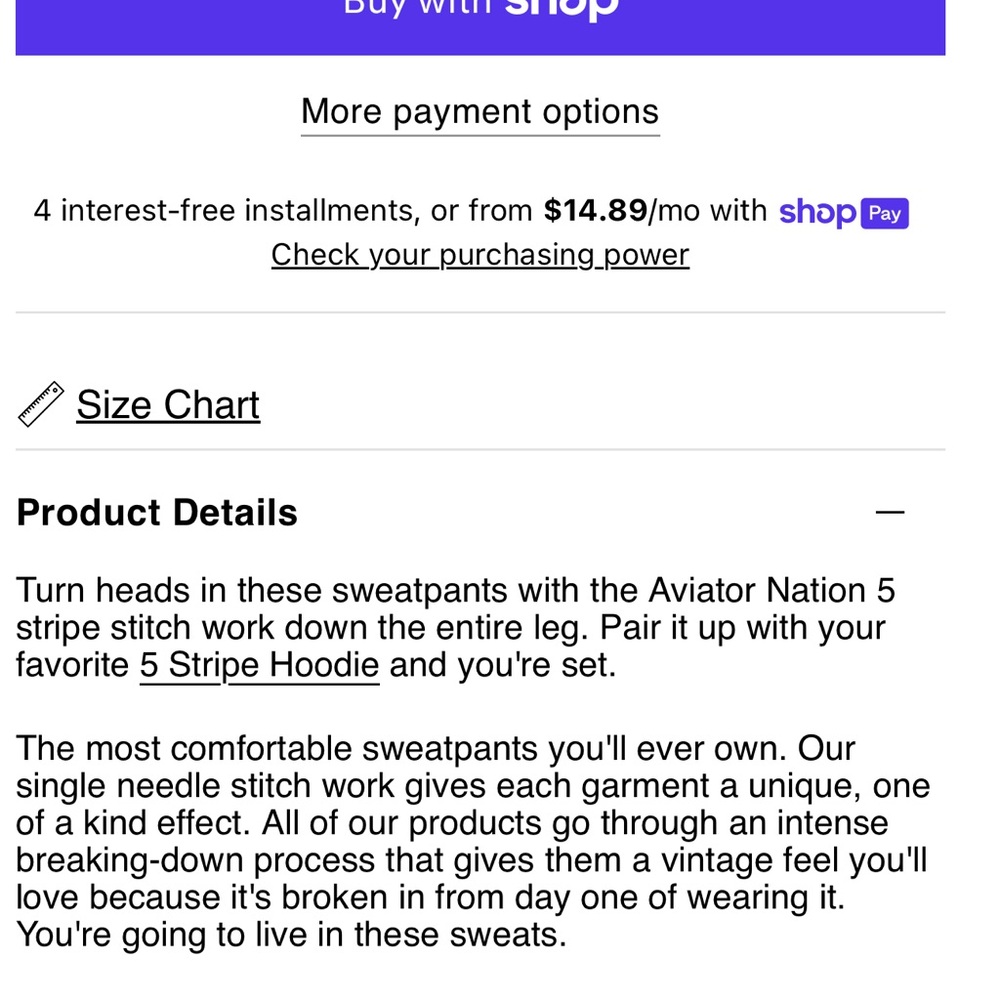Click the words 'Turn heads' in description

click(103, 590)
